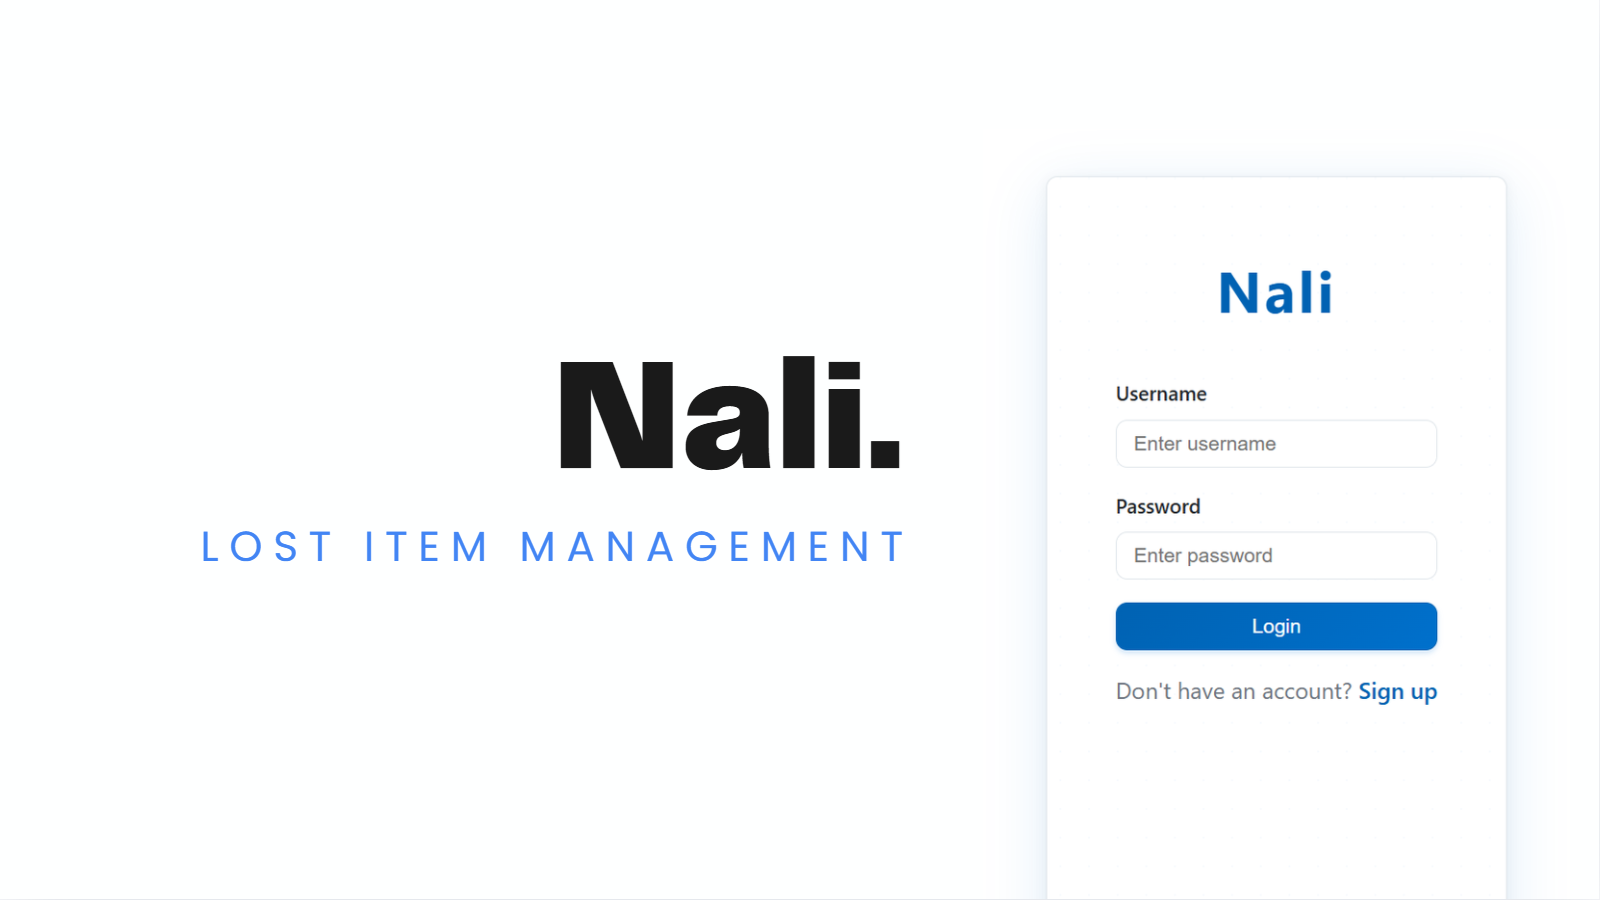The width and height of the screenshot is (1600, 900).
Task: Click the word MANAGEMENT in the tagline
Action: pos(712,547)
